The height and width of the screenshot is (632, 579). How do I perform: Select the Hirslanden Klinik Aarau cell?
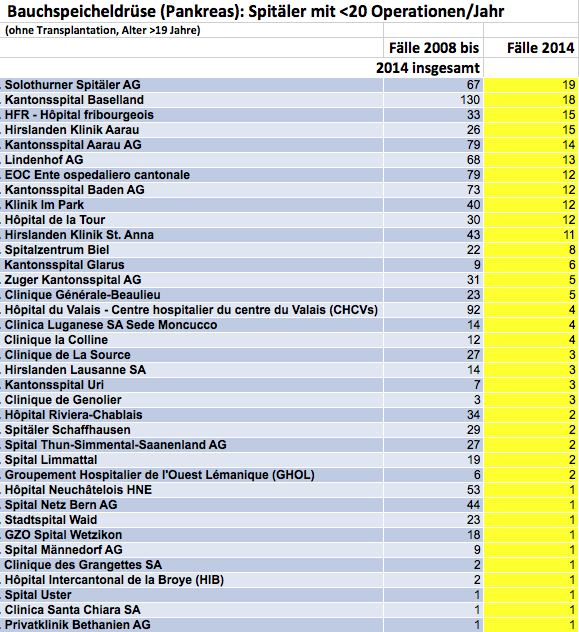191,130
